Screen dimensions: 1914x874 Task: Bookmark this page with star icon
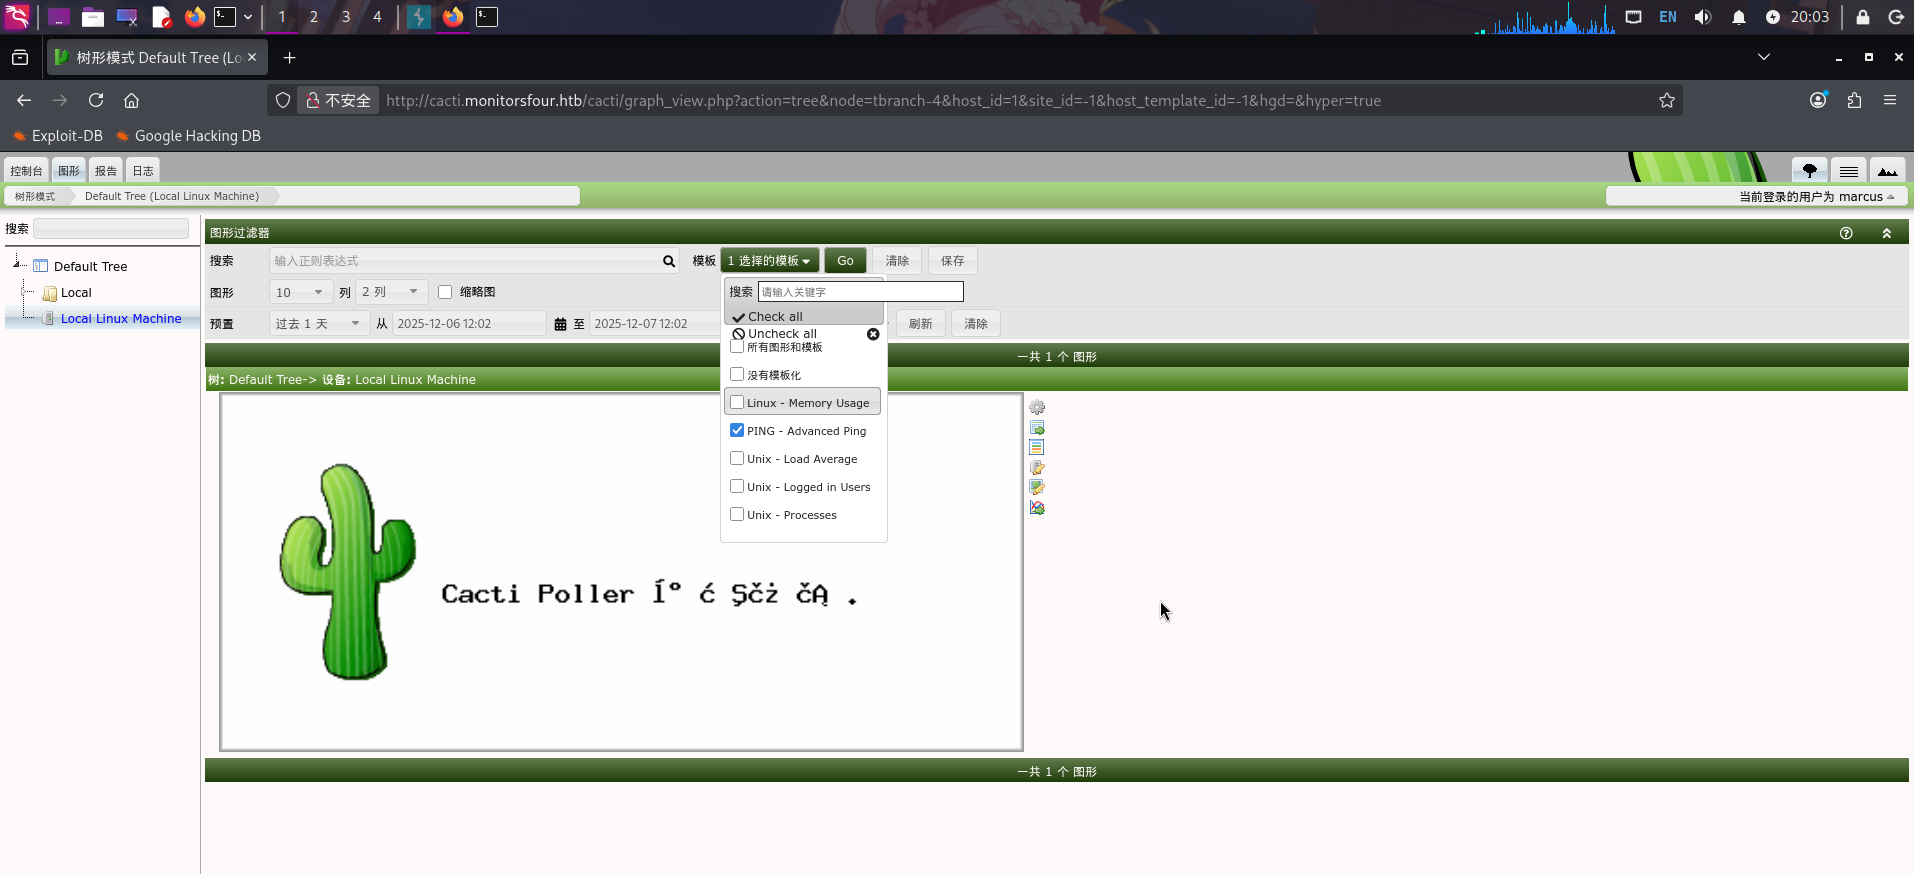[1667, 100]
